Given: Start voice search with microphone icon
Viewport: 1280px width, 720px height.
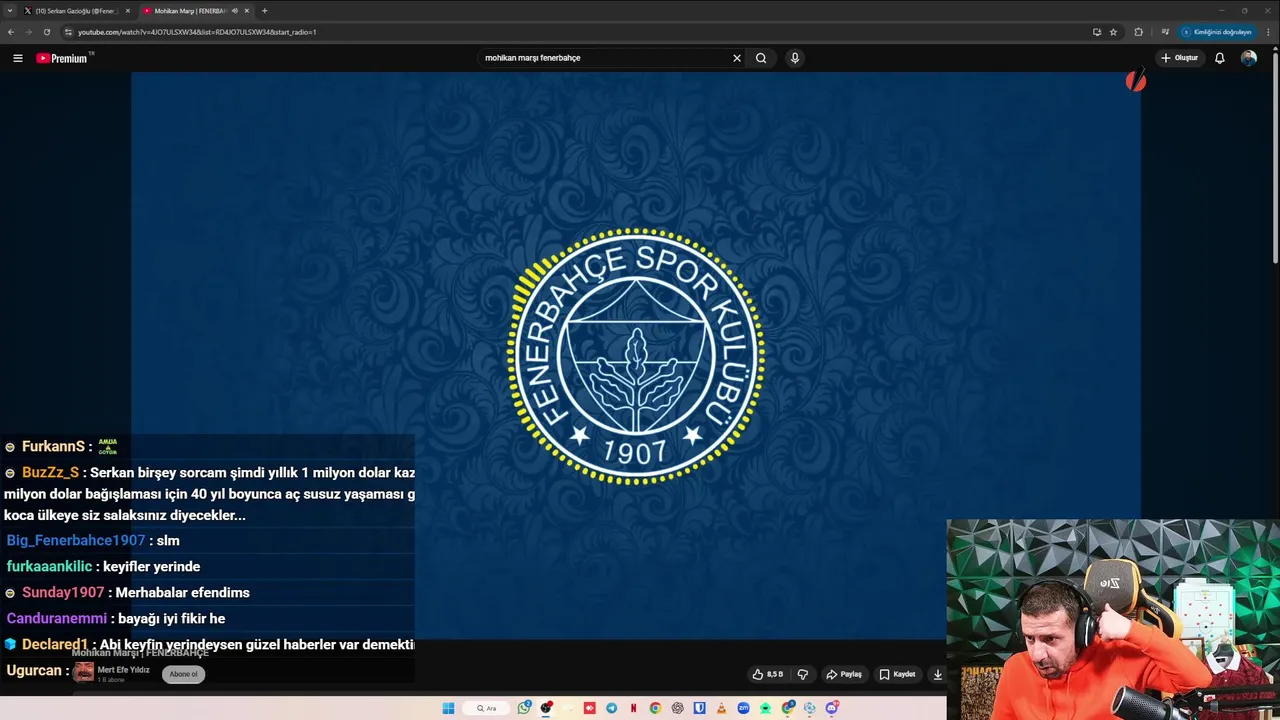Looking at the screenshot, I should pos(795,58).
